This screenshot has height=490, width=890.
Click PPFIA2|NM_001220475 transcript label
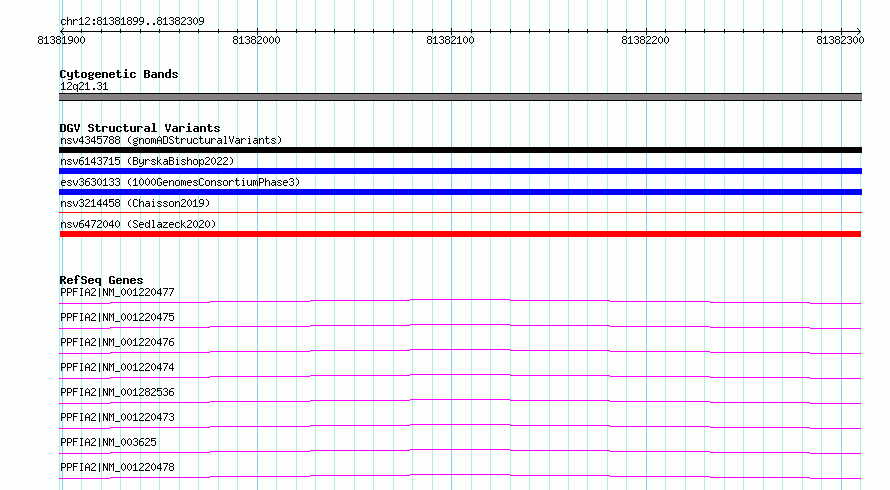click(117, 317)
